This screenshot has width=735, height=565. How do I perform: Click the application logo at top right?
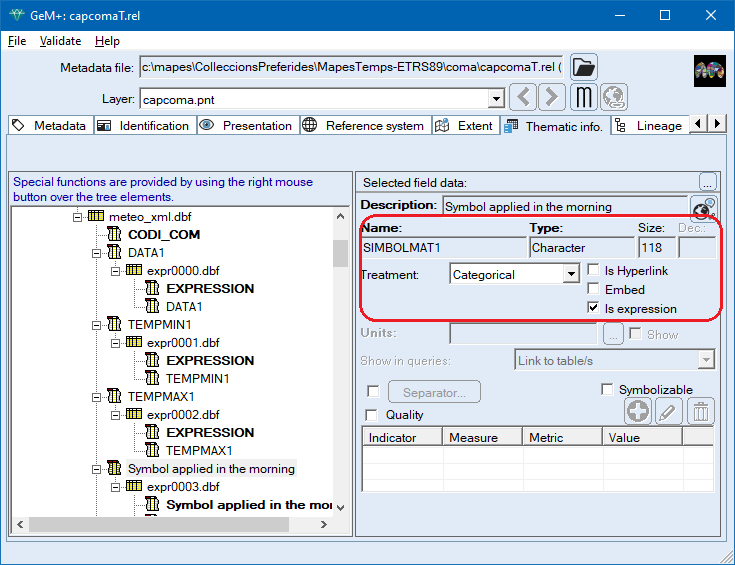710,71
